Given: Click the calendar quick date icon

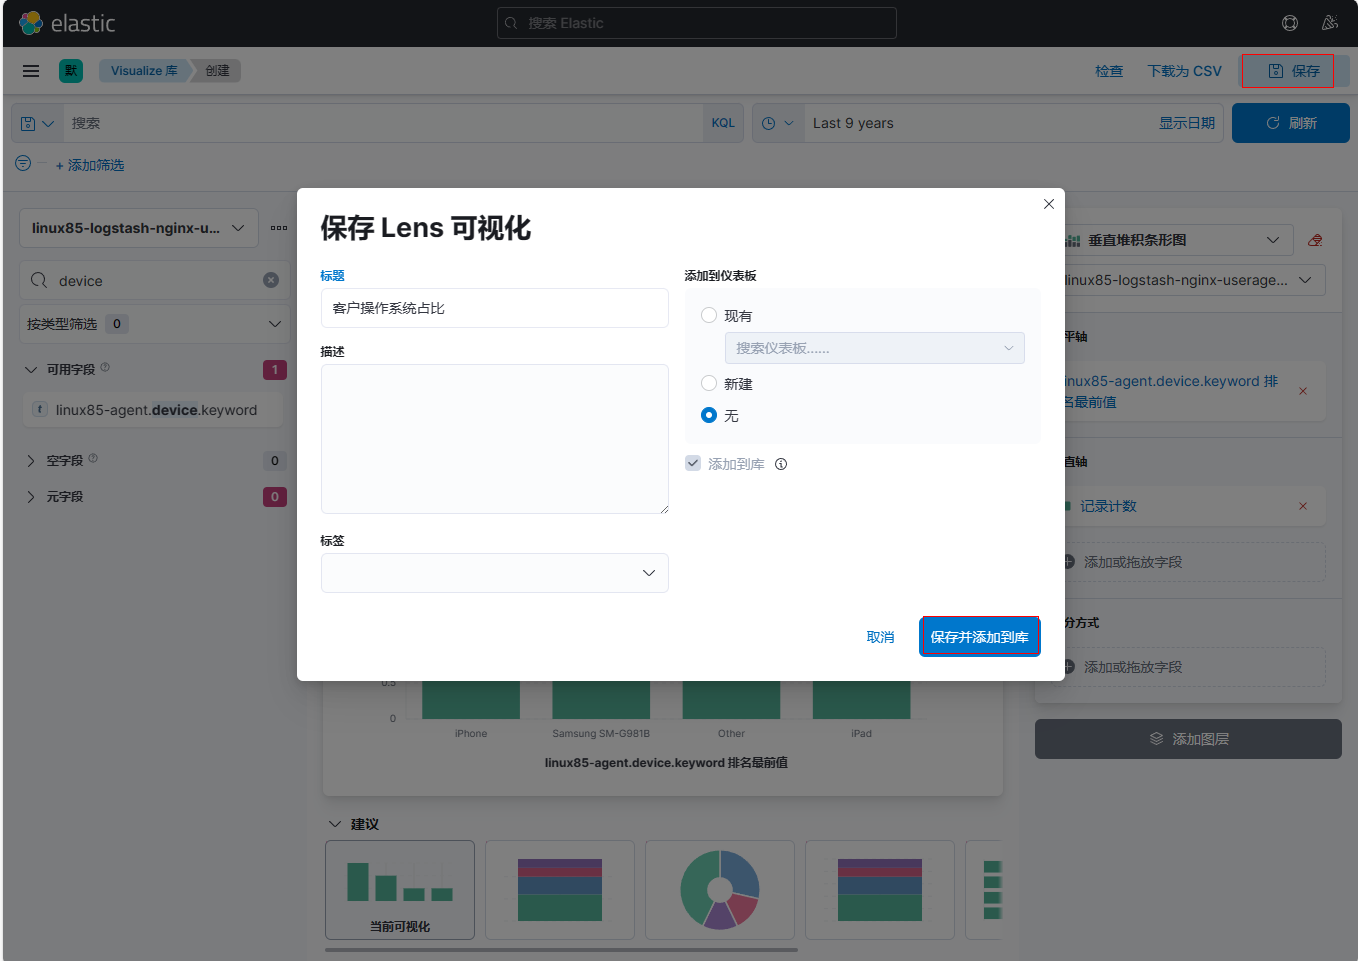Looking at the screenshot, I should point(777,123).
